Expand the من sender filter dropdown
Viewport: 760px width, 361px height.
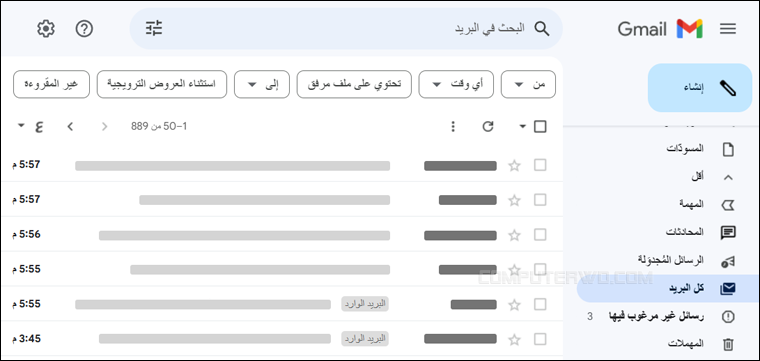[x=528, y=84]
